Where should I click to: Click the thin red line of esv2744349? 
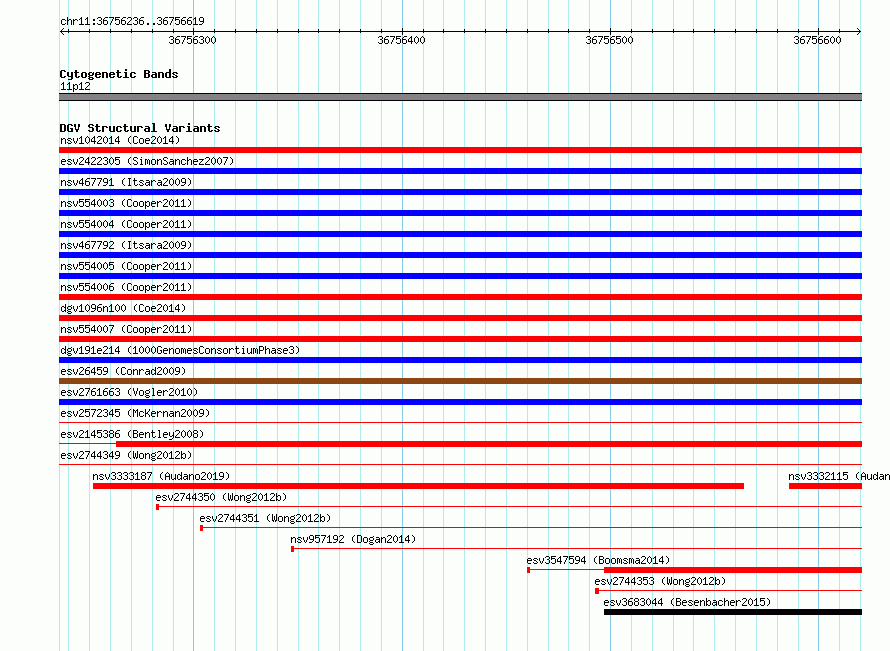[460, 465]
